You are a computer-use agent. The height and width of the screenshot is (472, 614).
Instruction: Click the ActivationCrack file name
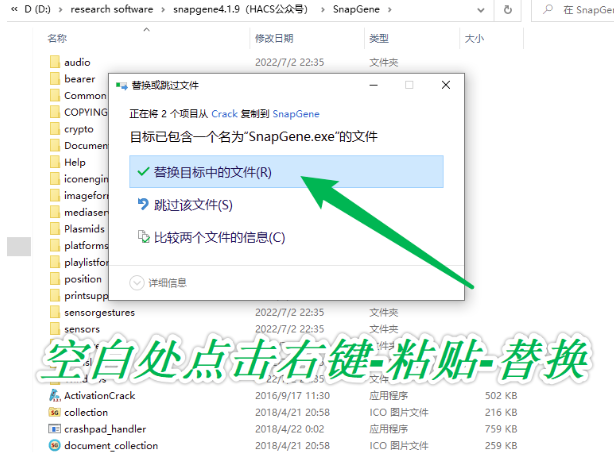(x=99, y=396)
